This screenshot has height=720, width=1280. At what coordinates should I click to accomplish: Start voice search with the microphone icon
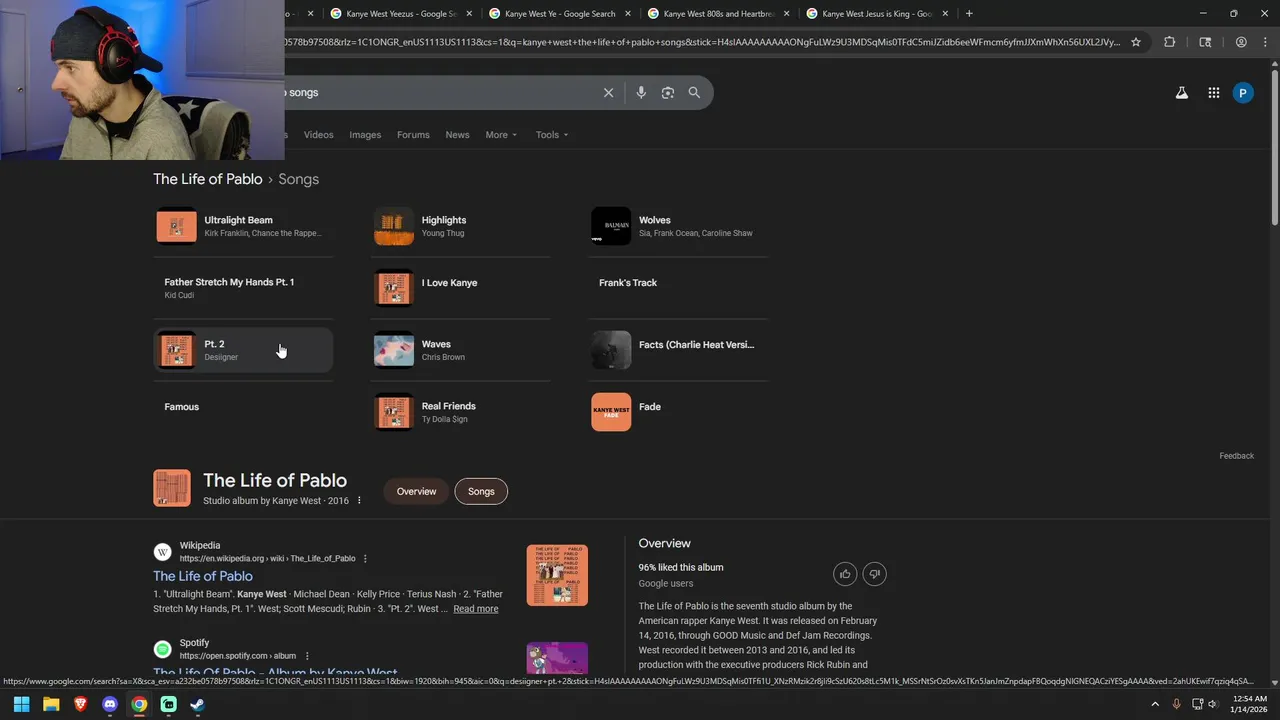(x=641, y=93)
